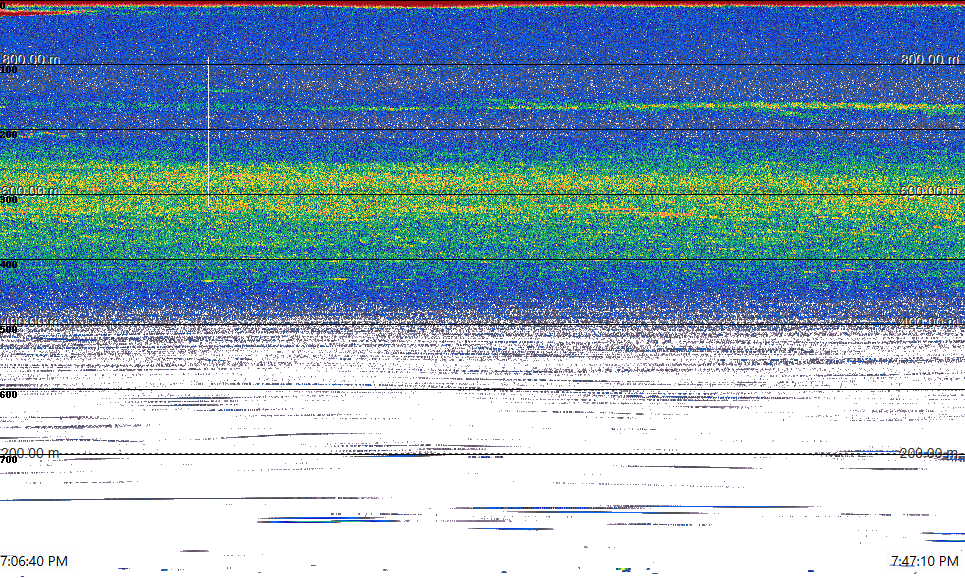The image size is (965, 578).
Task: Select the 400 depth scale label
Action: click(x=9, y=265)
